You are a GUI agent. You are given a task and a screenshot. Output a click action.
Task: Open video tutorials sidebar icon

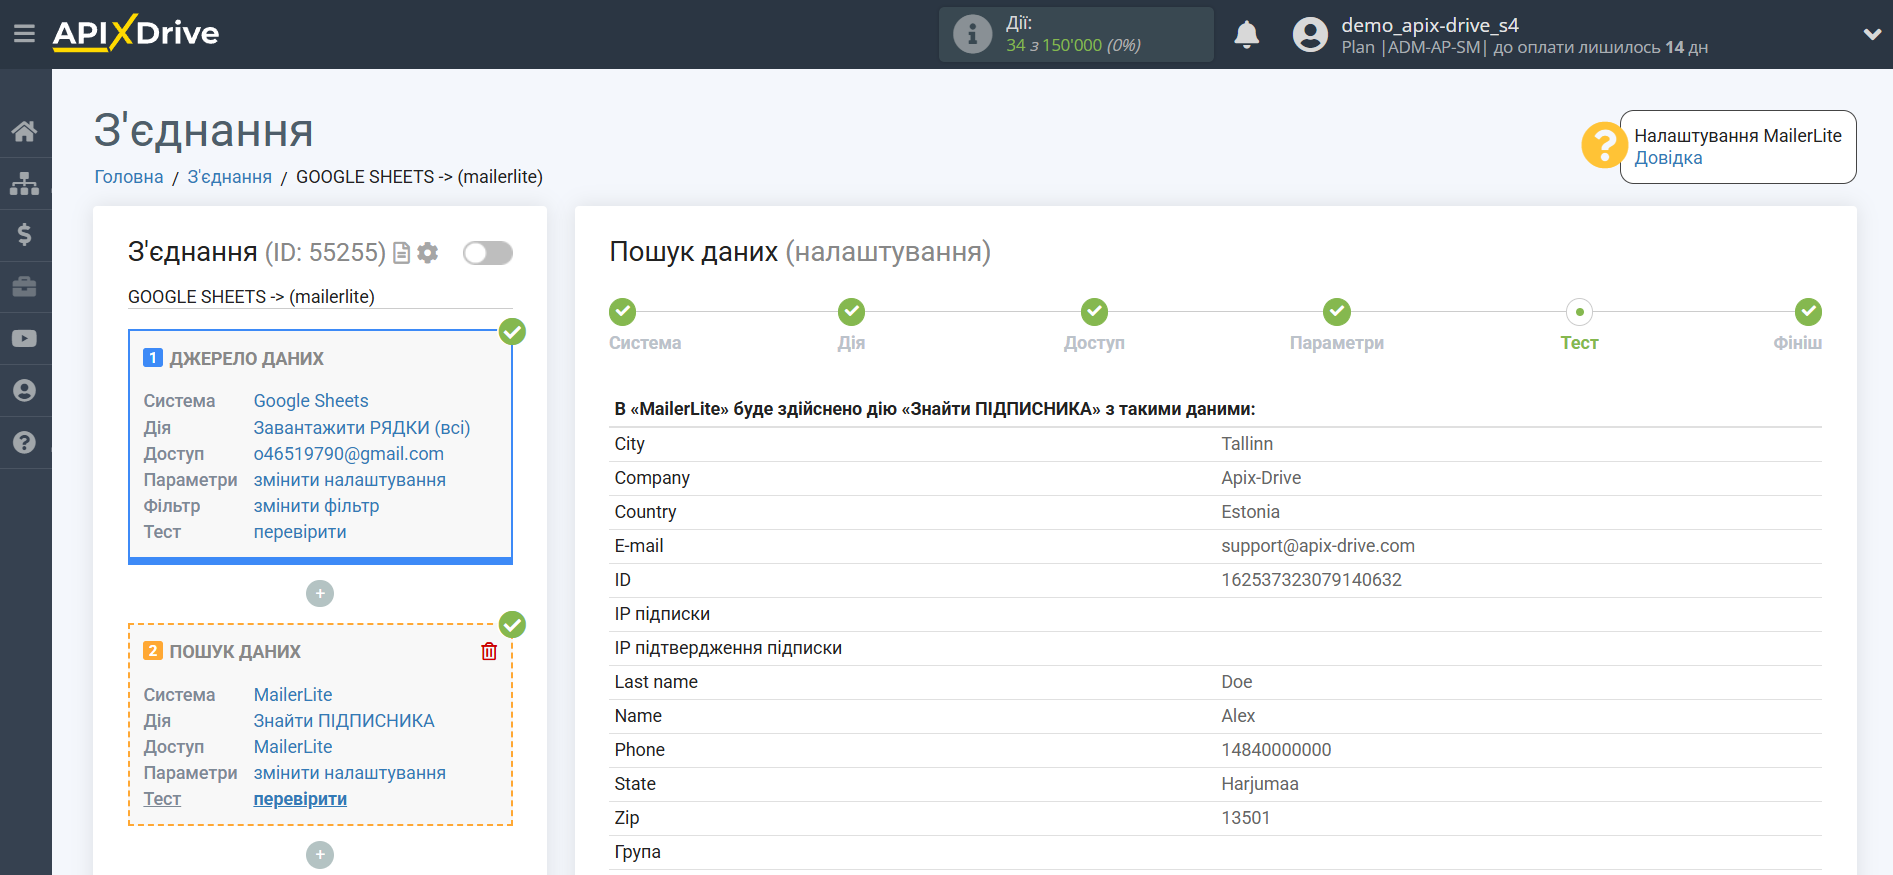click(x=25, y=339)
